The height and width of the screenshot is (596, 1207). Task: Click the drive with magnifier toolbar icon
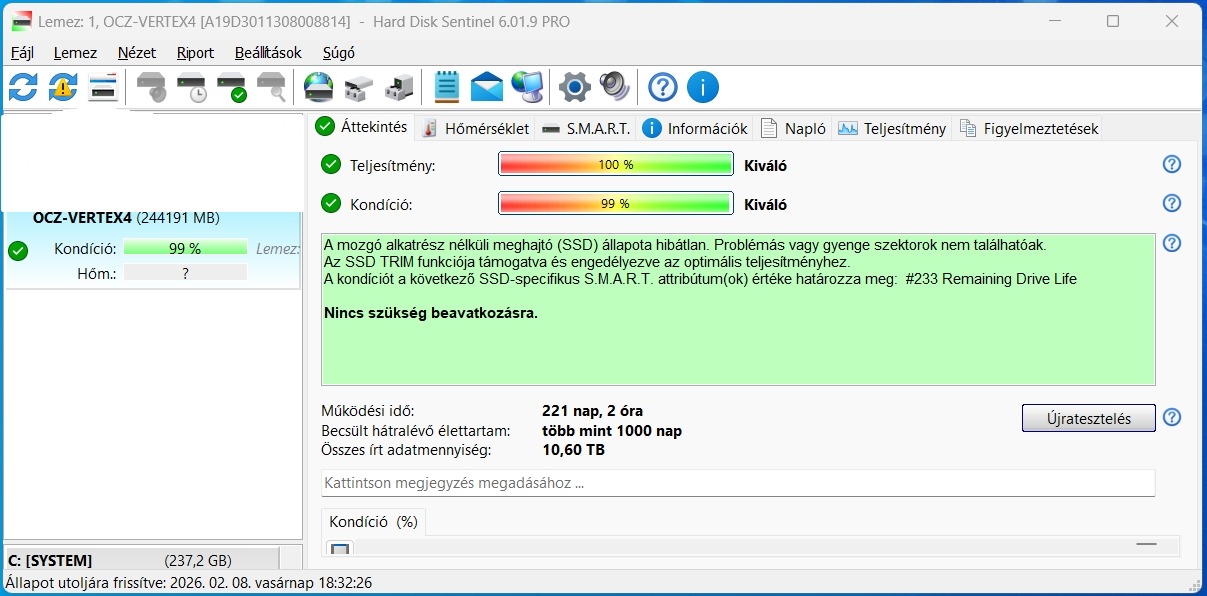click(271, 88)
